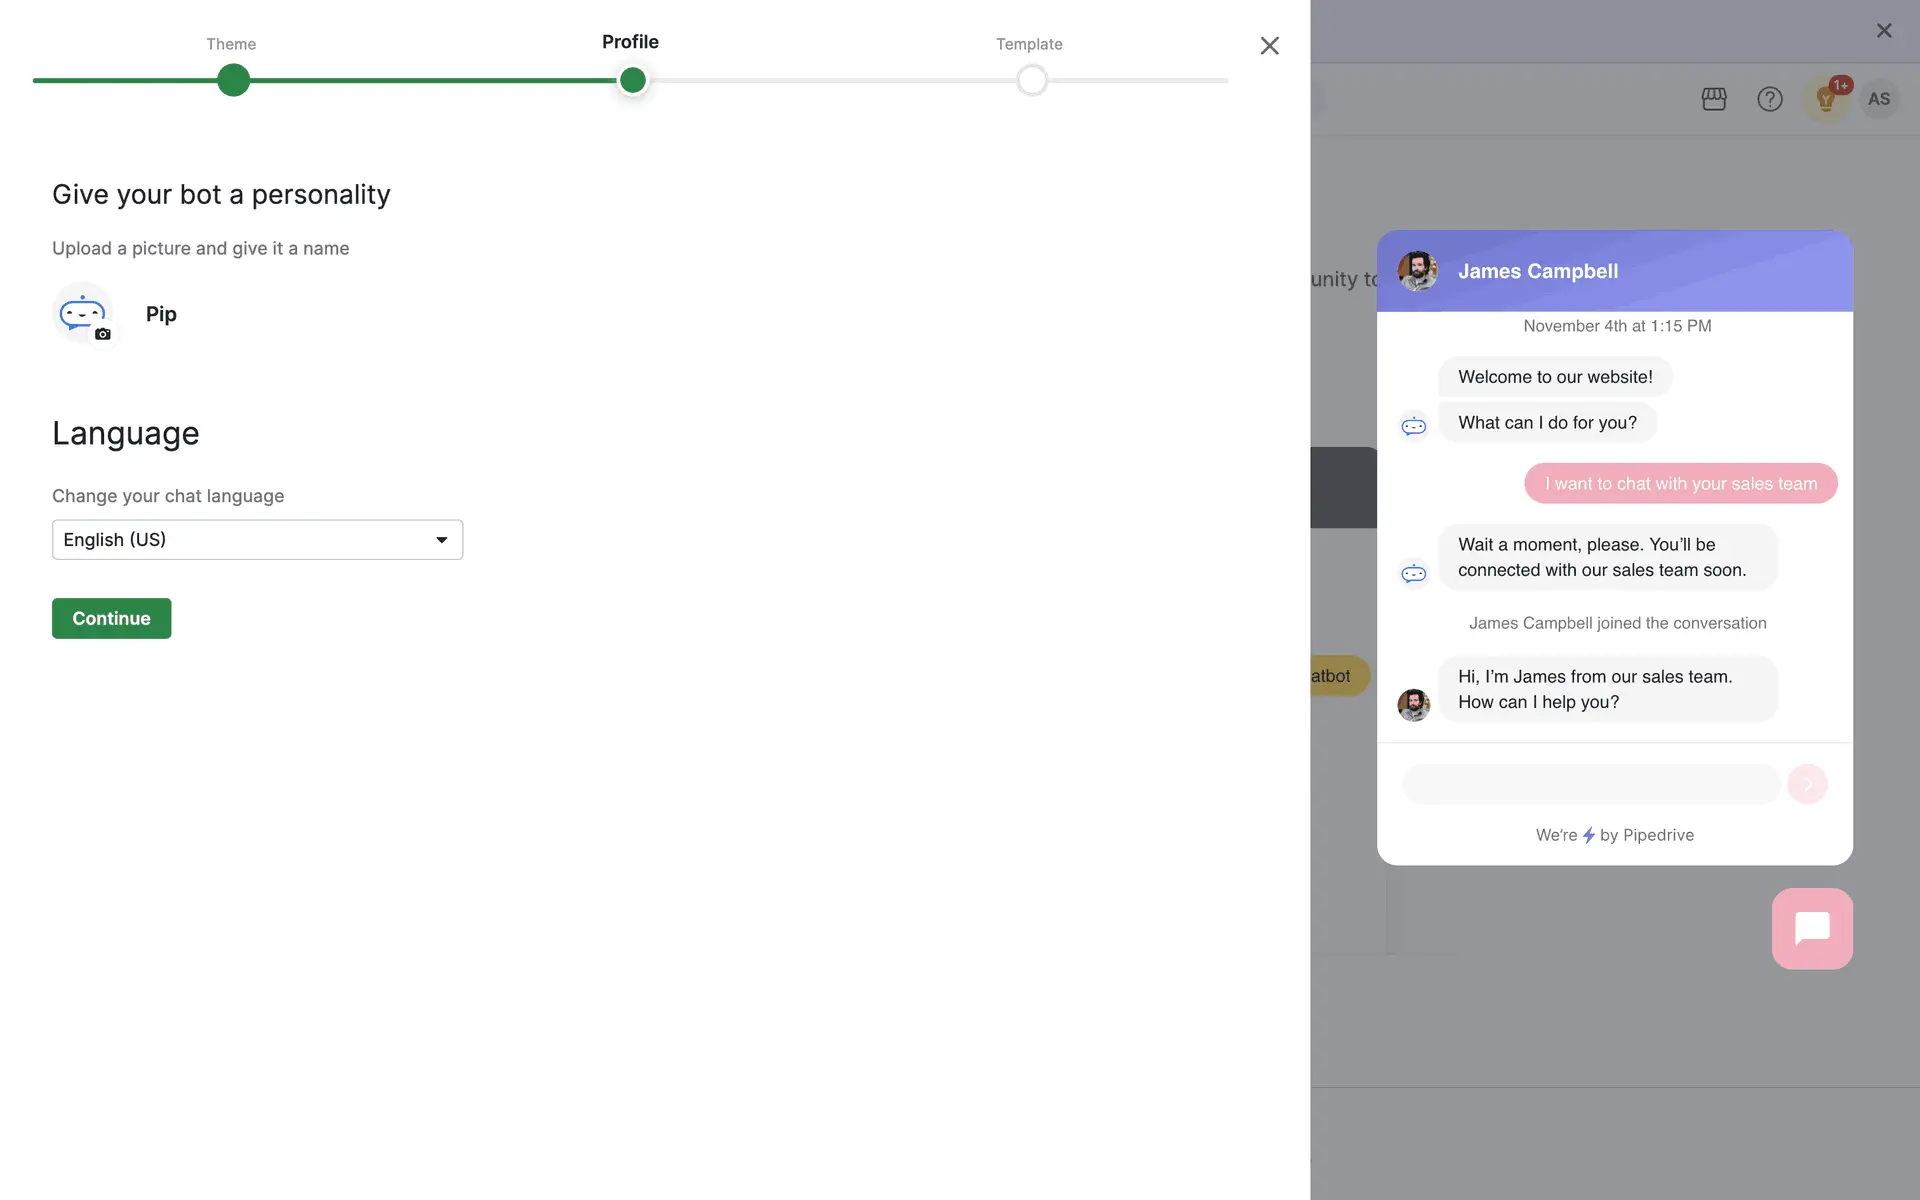This screenshot has width=1920, height=1200.
Task: Click James Campbell's avatar in chat header
Action: pos(1417,271)
